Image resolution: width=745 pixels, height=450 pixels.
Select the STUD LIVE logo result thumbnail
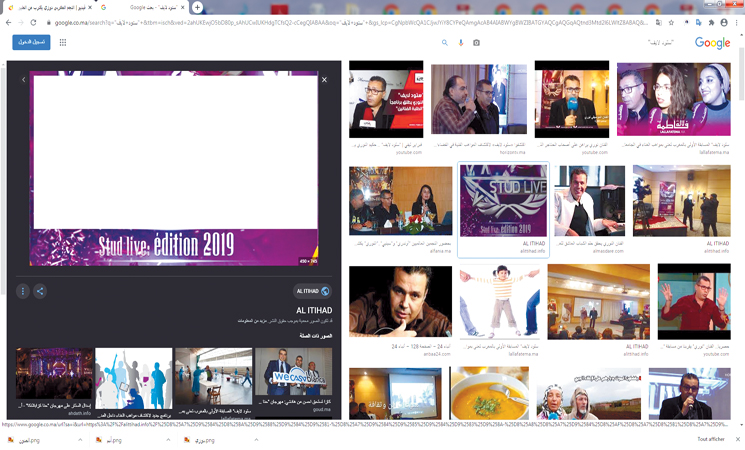tap(503, 200)
